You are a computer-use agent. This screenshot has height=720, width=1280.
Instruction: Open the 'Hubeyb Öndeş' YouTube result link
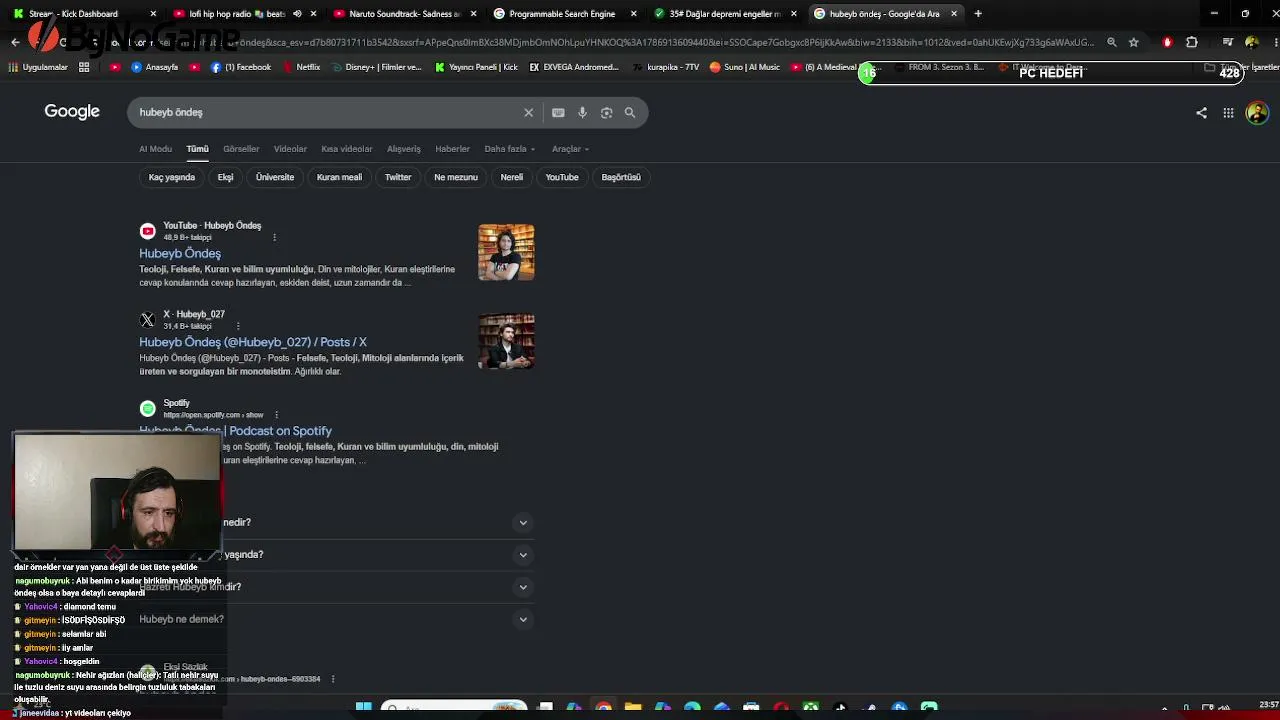coord(180,254)
